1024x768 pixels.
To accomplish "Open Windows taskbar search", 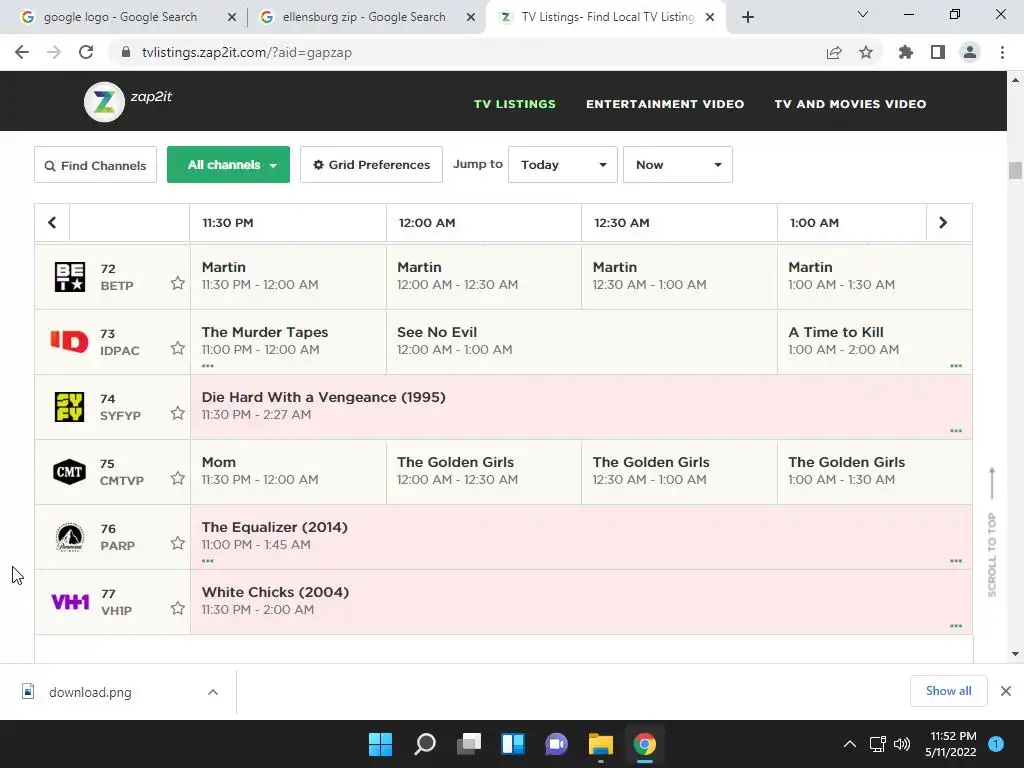I will tap(424, 744).
